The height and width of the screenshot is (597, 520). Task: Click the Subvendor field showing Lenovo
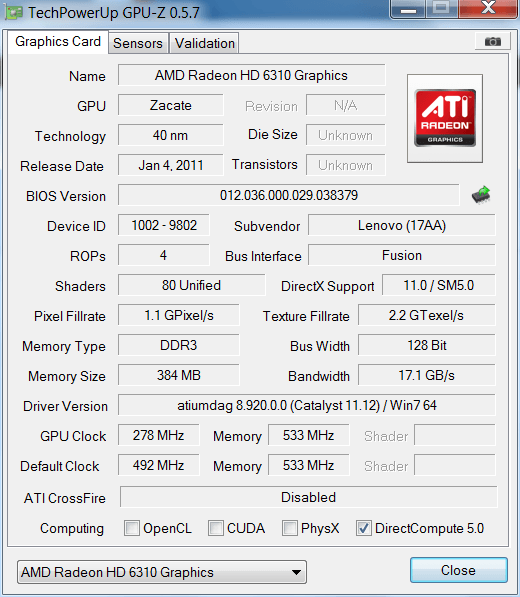click(402, 225)
